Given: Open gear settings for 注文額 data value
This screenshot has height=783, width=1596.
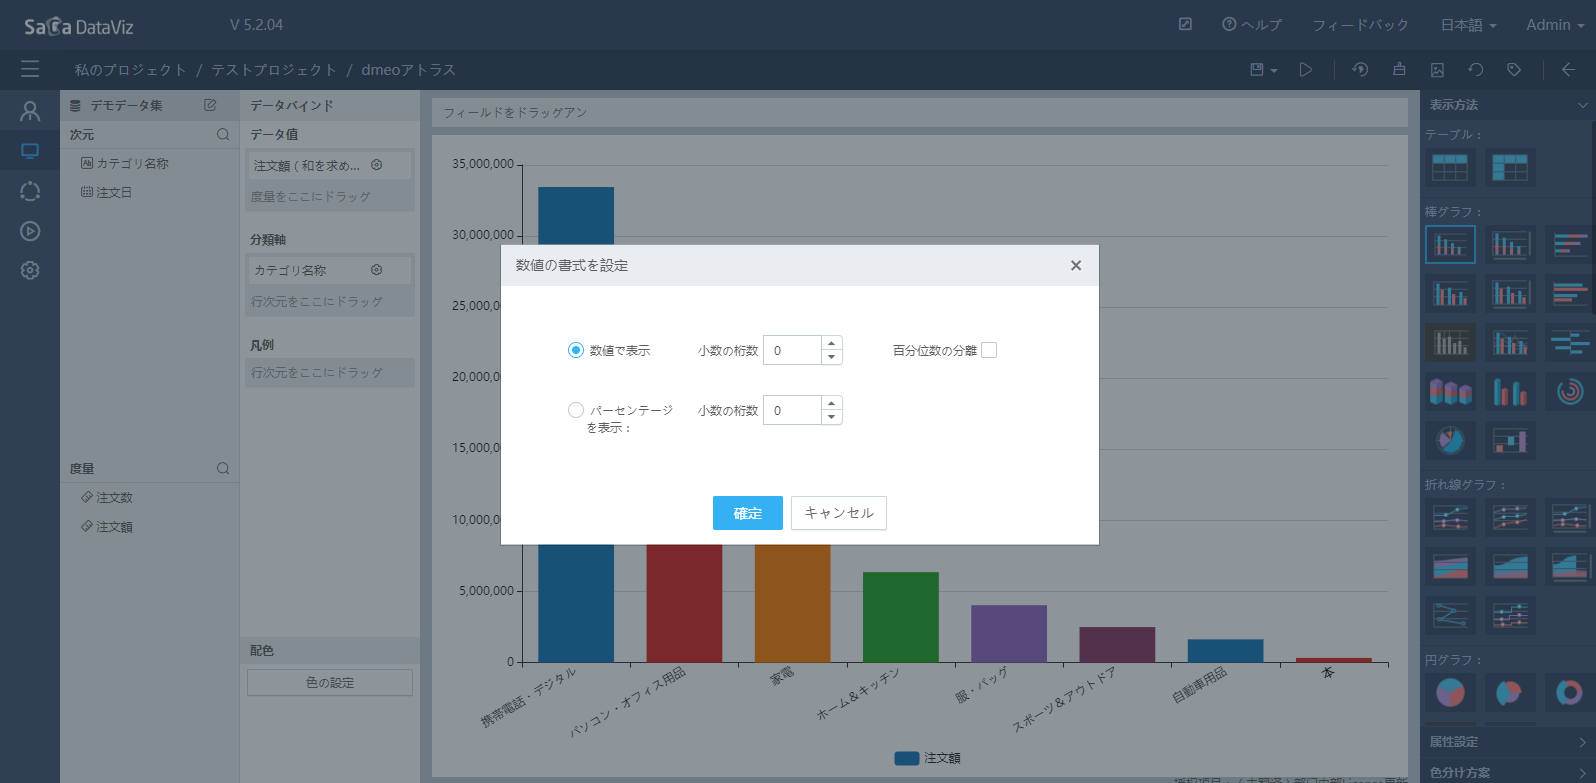Looking at the screenshot, I should [x=377, y=165].
